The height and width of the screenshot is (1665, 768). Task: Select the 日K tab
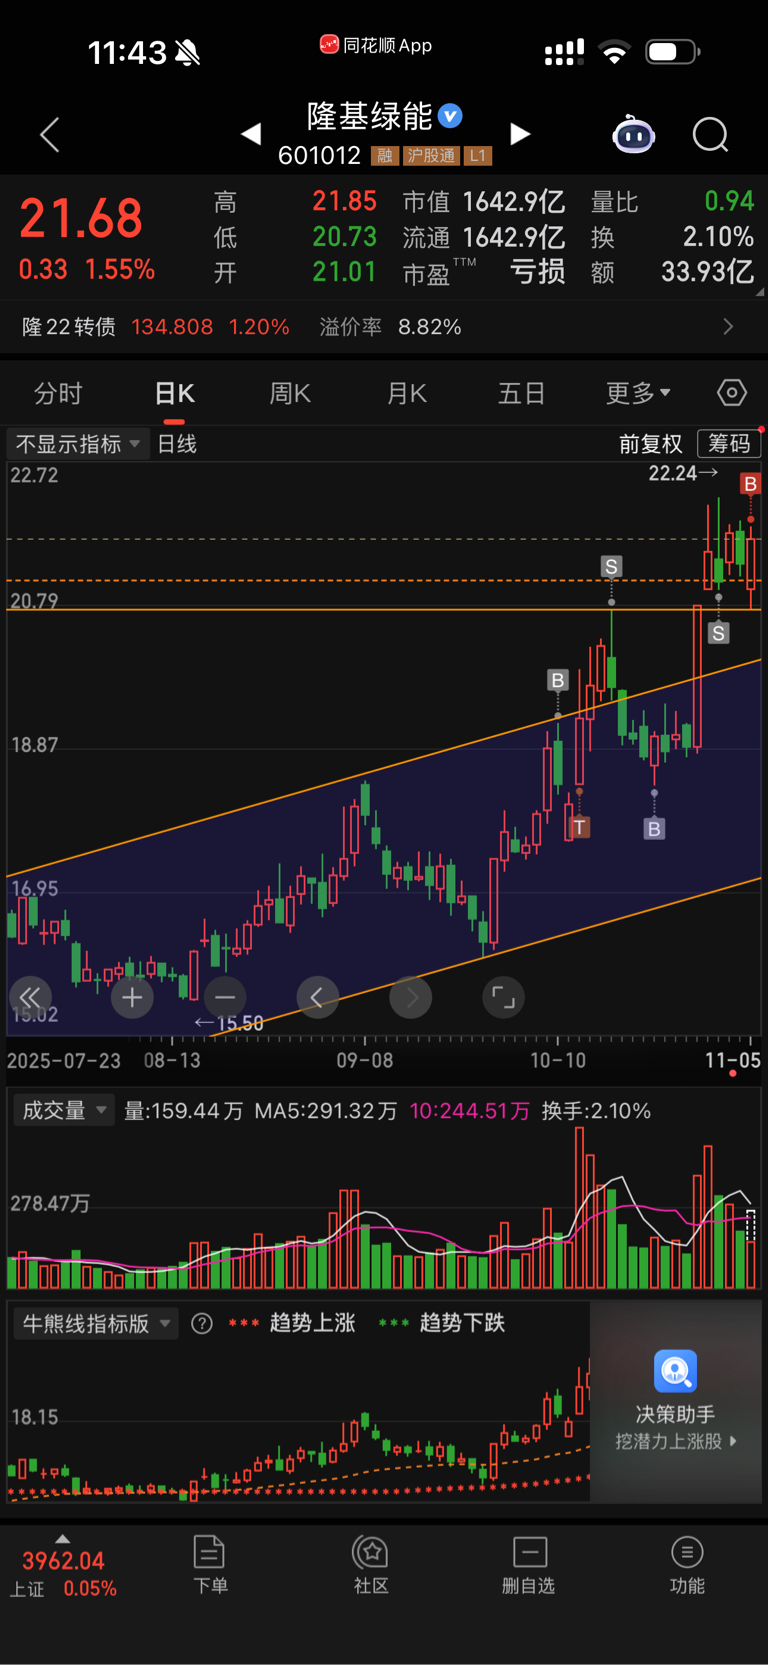pos(175,393)
